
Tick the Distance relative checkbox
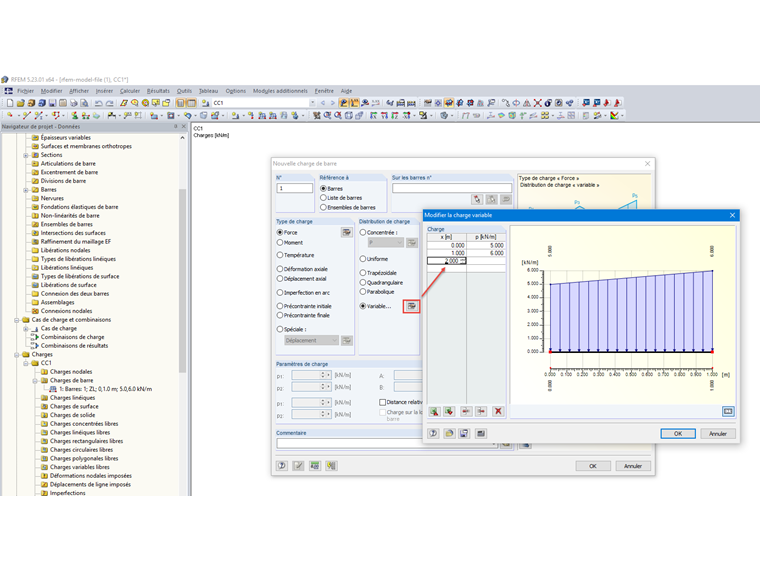click(x=382, y=402)
